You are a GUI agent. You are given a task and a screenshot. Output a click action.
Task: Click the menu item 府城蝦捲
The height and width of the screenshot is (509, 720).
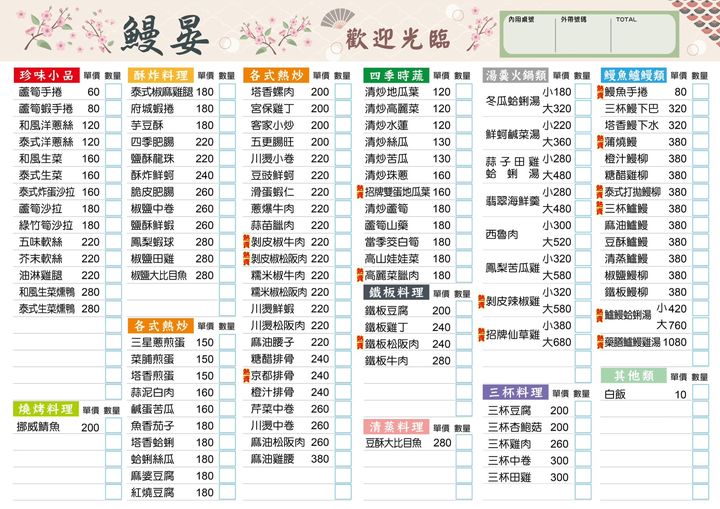pos(152,108)
